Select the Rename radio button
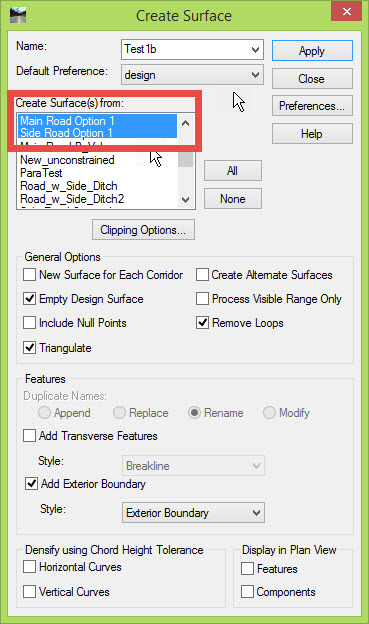369x624 pixels. [x=194, y=413]
